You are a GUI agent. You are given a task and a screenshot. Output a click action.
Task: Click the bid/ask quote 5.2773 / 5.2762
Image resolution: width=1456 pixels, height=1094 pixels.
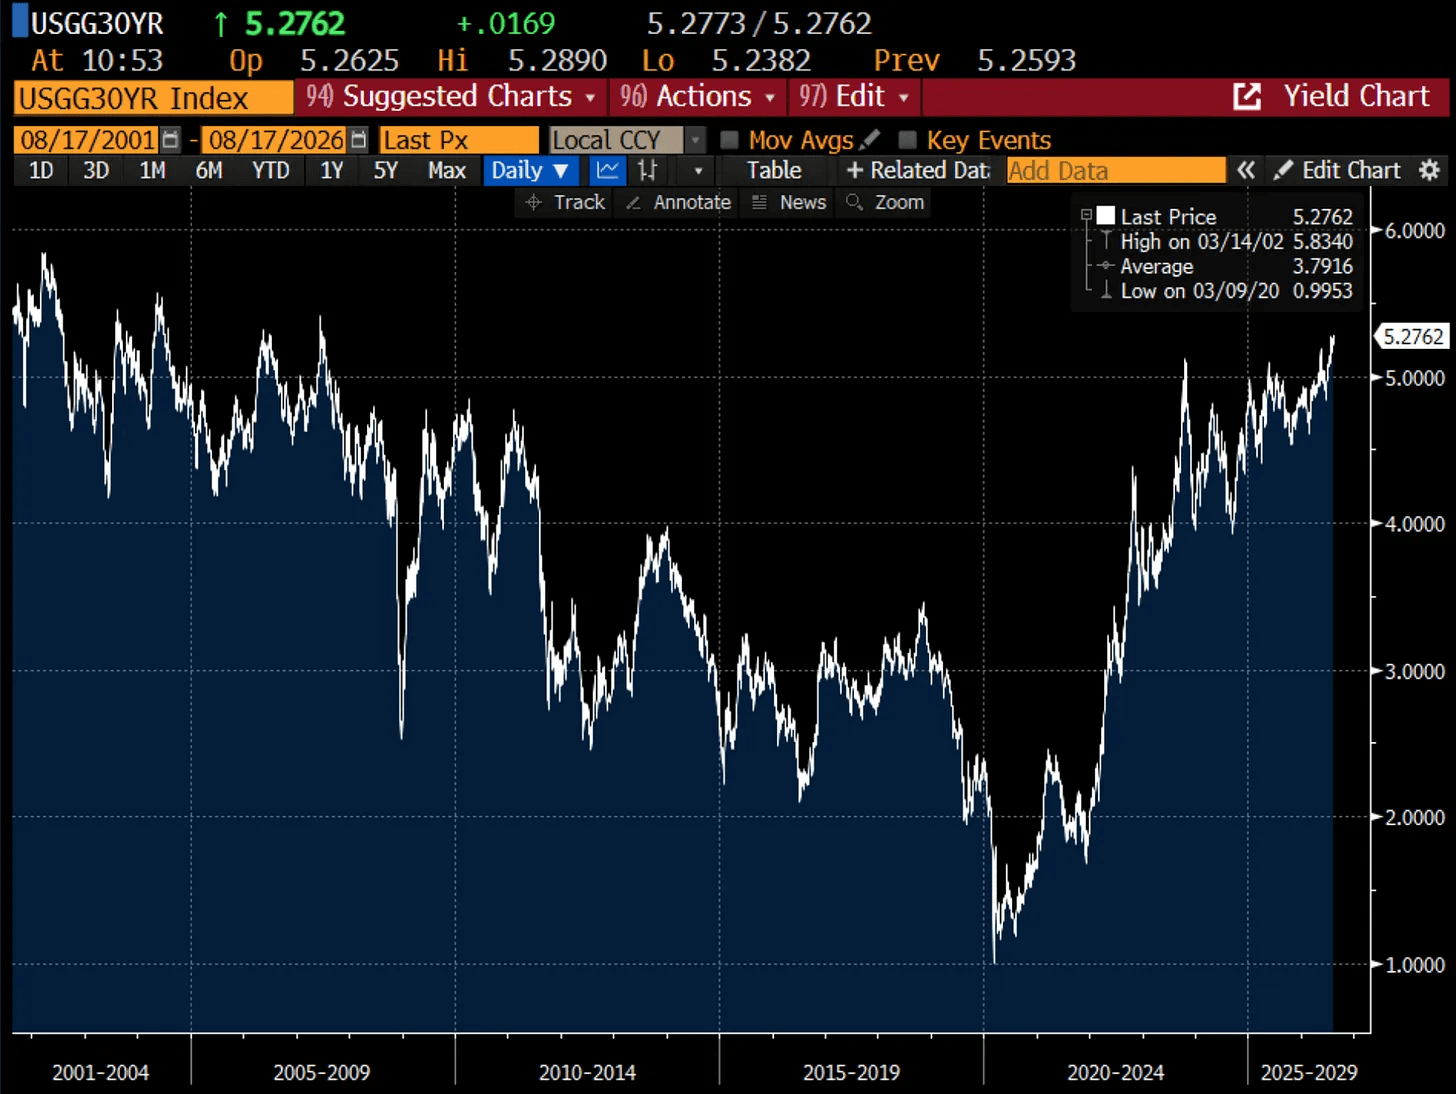click(x=759, y=24)
